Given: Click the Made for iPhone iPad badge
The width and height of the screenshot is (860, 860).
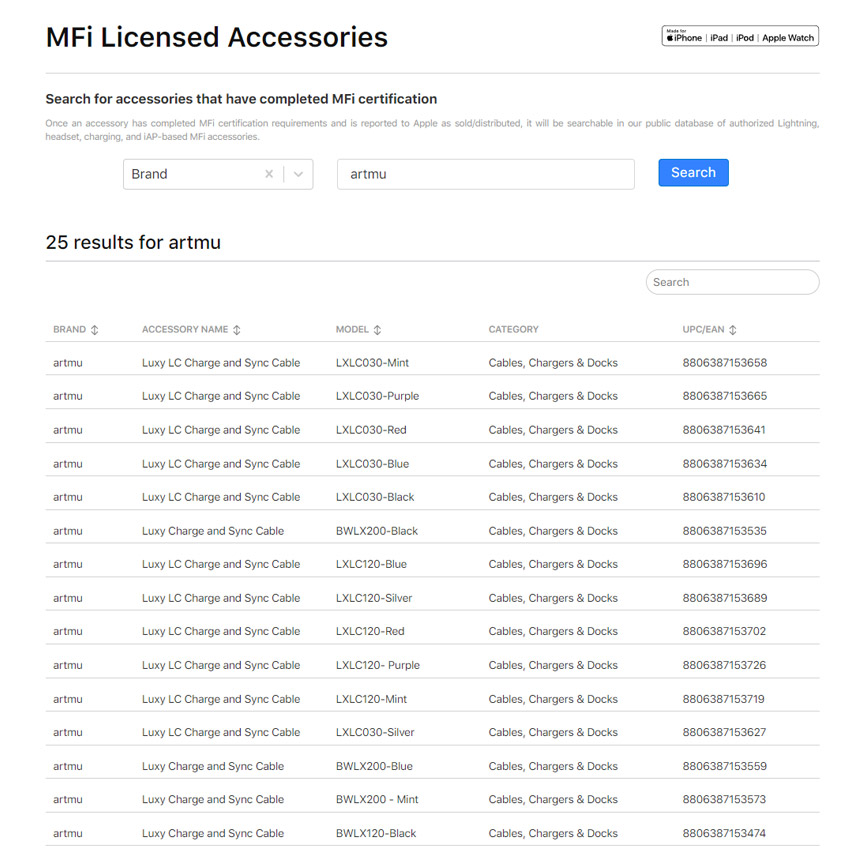Looking at the screenshot, I should (x=740, y=36).
